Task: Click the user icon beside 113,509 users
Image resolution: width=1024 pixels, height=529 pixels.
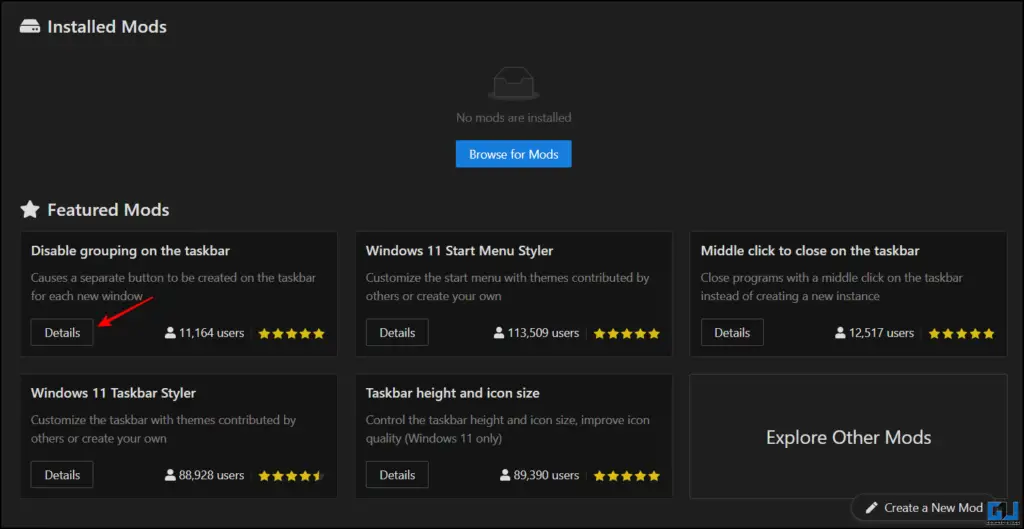Action: pos(500,333)
